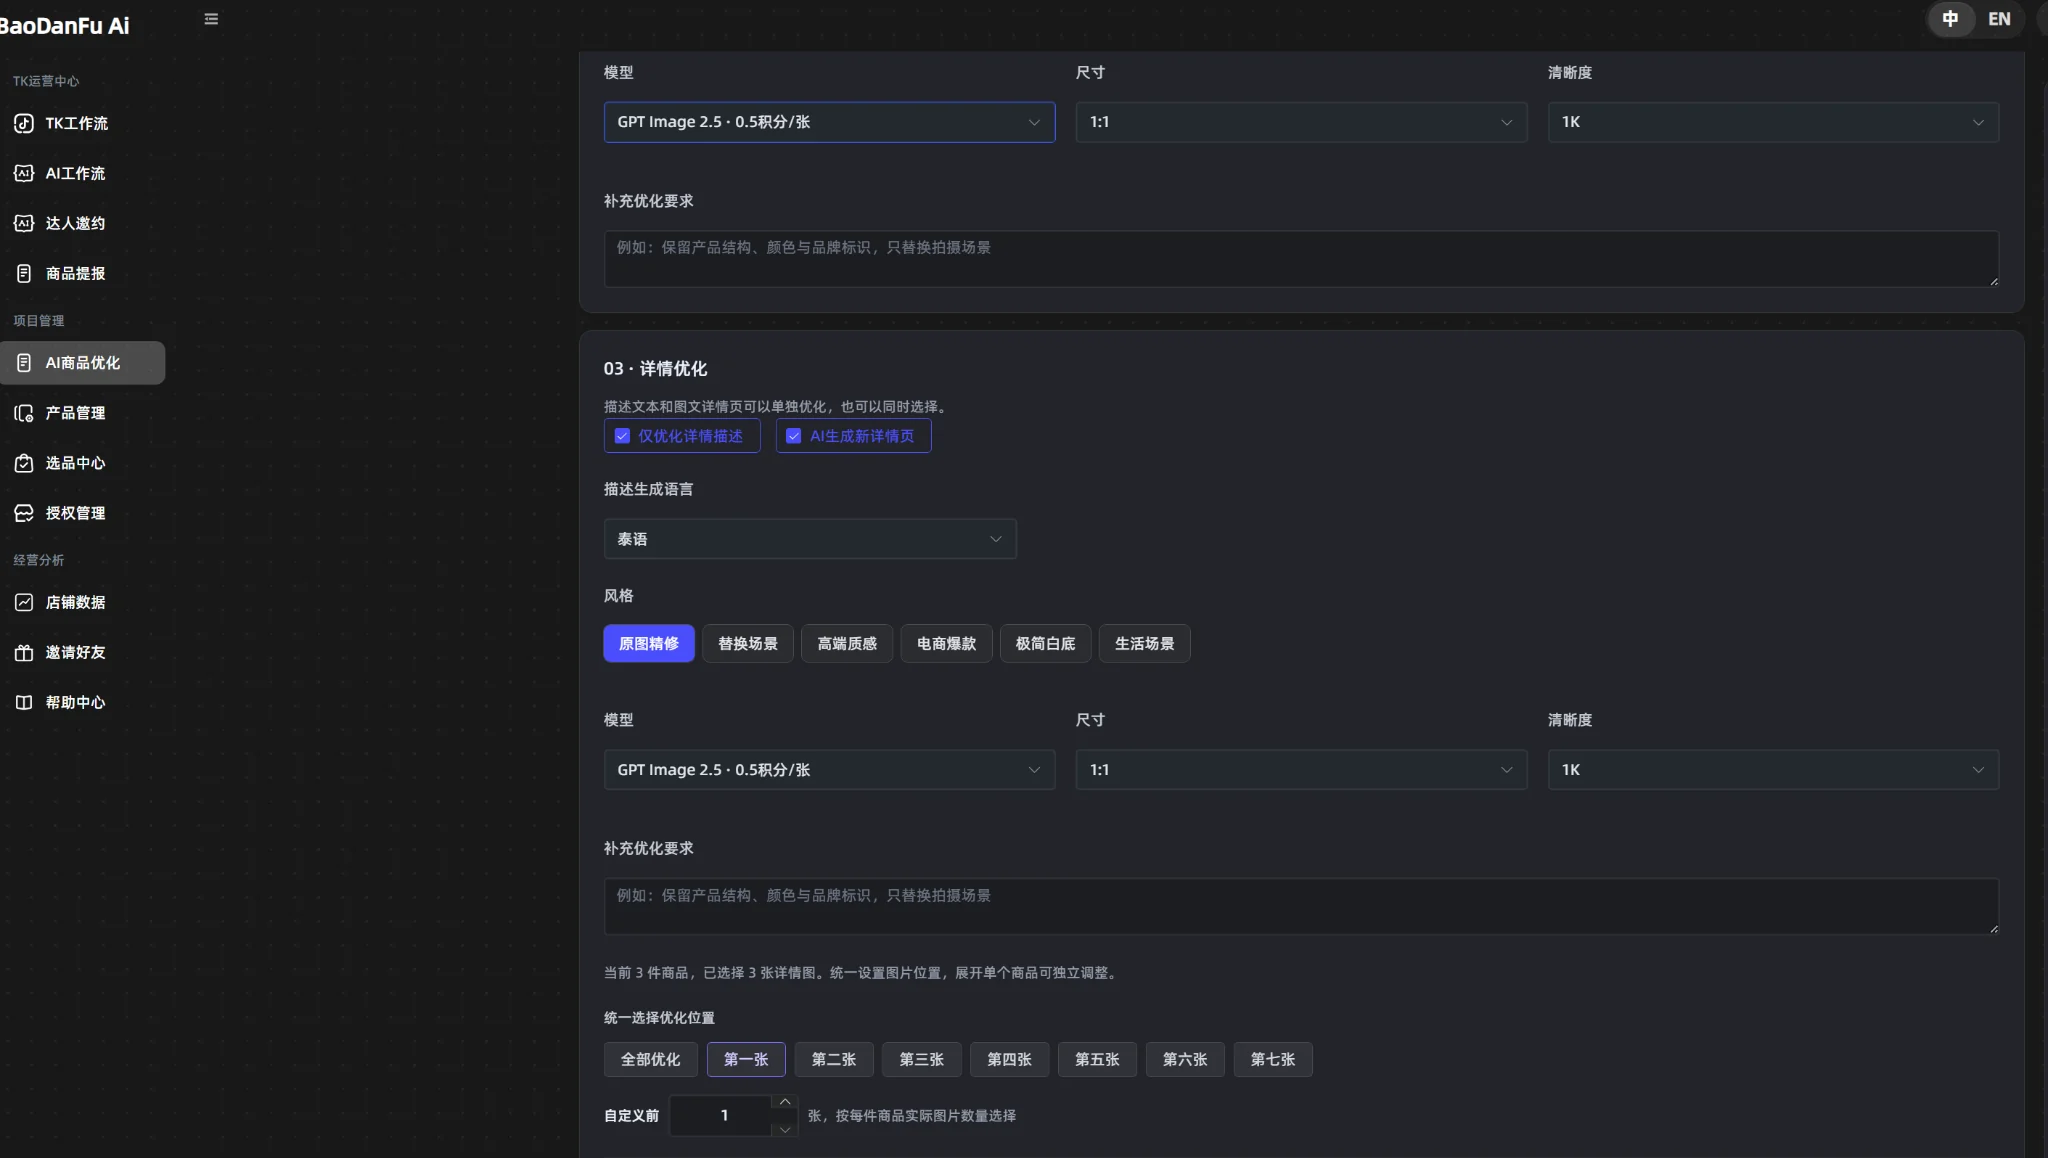Choose 第三张 position button
The width and height of the screenshot is (2048, 1158).
pyautogui.click(x=922, y=1060)
